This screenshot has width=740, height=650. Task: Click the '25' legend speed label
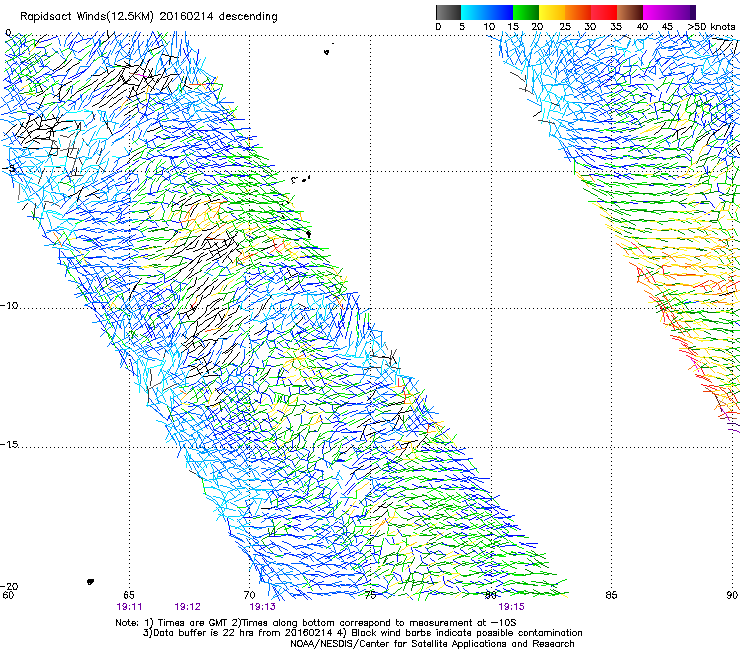pyautogui.click(x=565, y=27)
